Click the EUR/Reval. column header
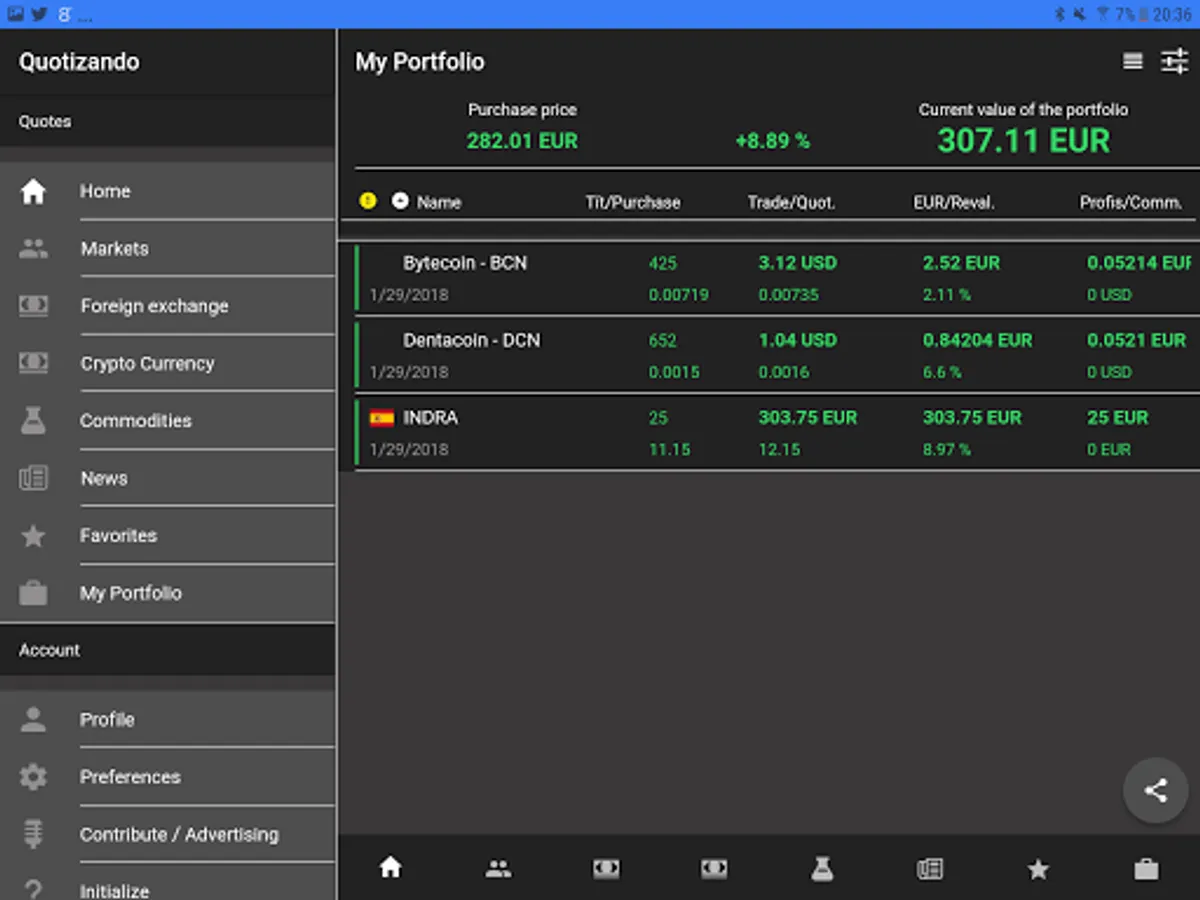The height and width of the screenshot is (900, 1200). point(954,202)
